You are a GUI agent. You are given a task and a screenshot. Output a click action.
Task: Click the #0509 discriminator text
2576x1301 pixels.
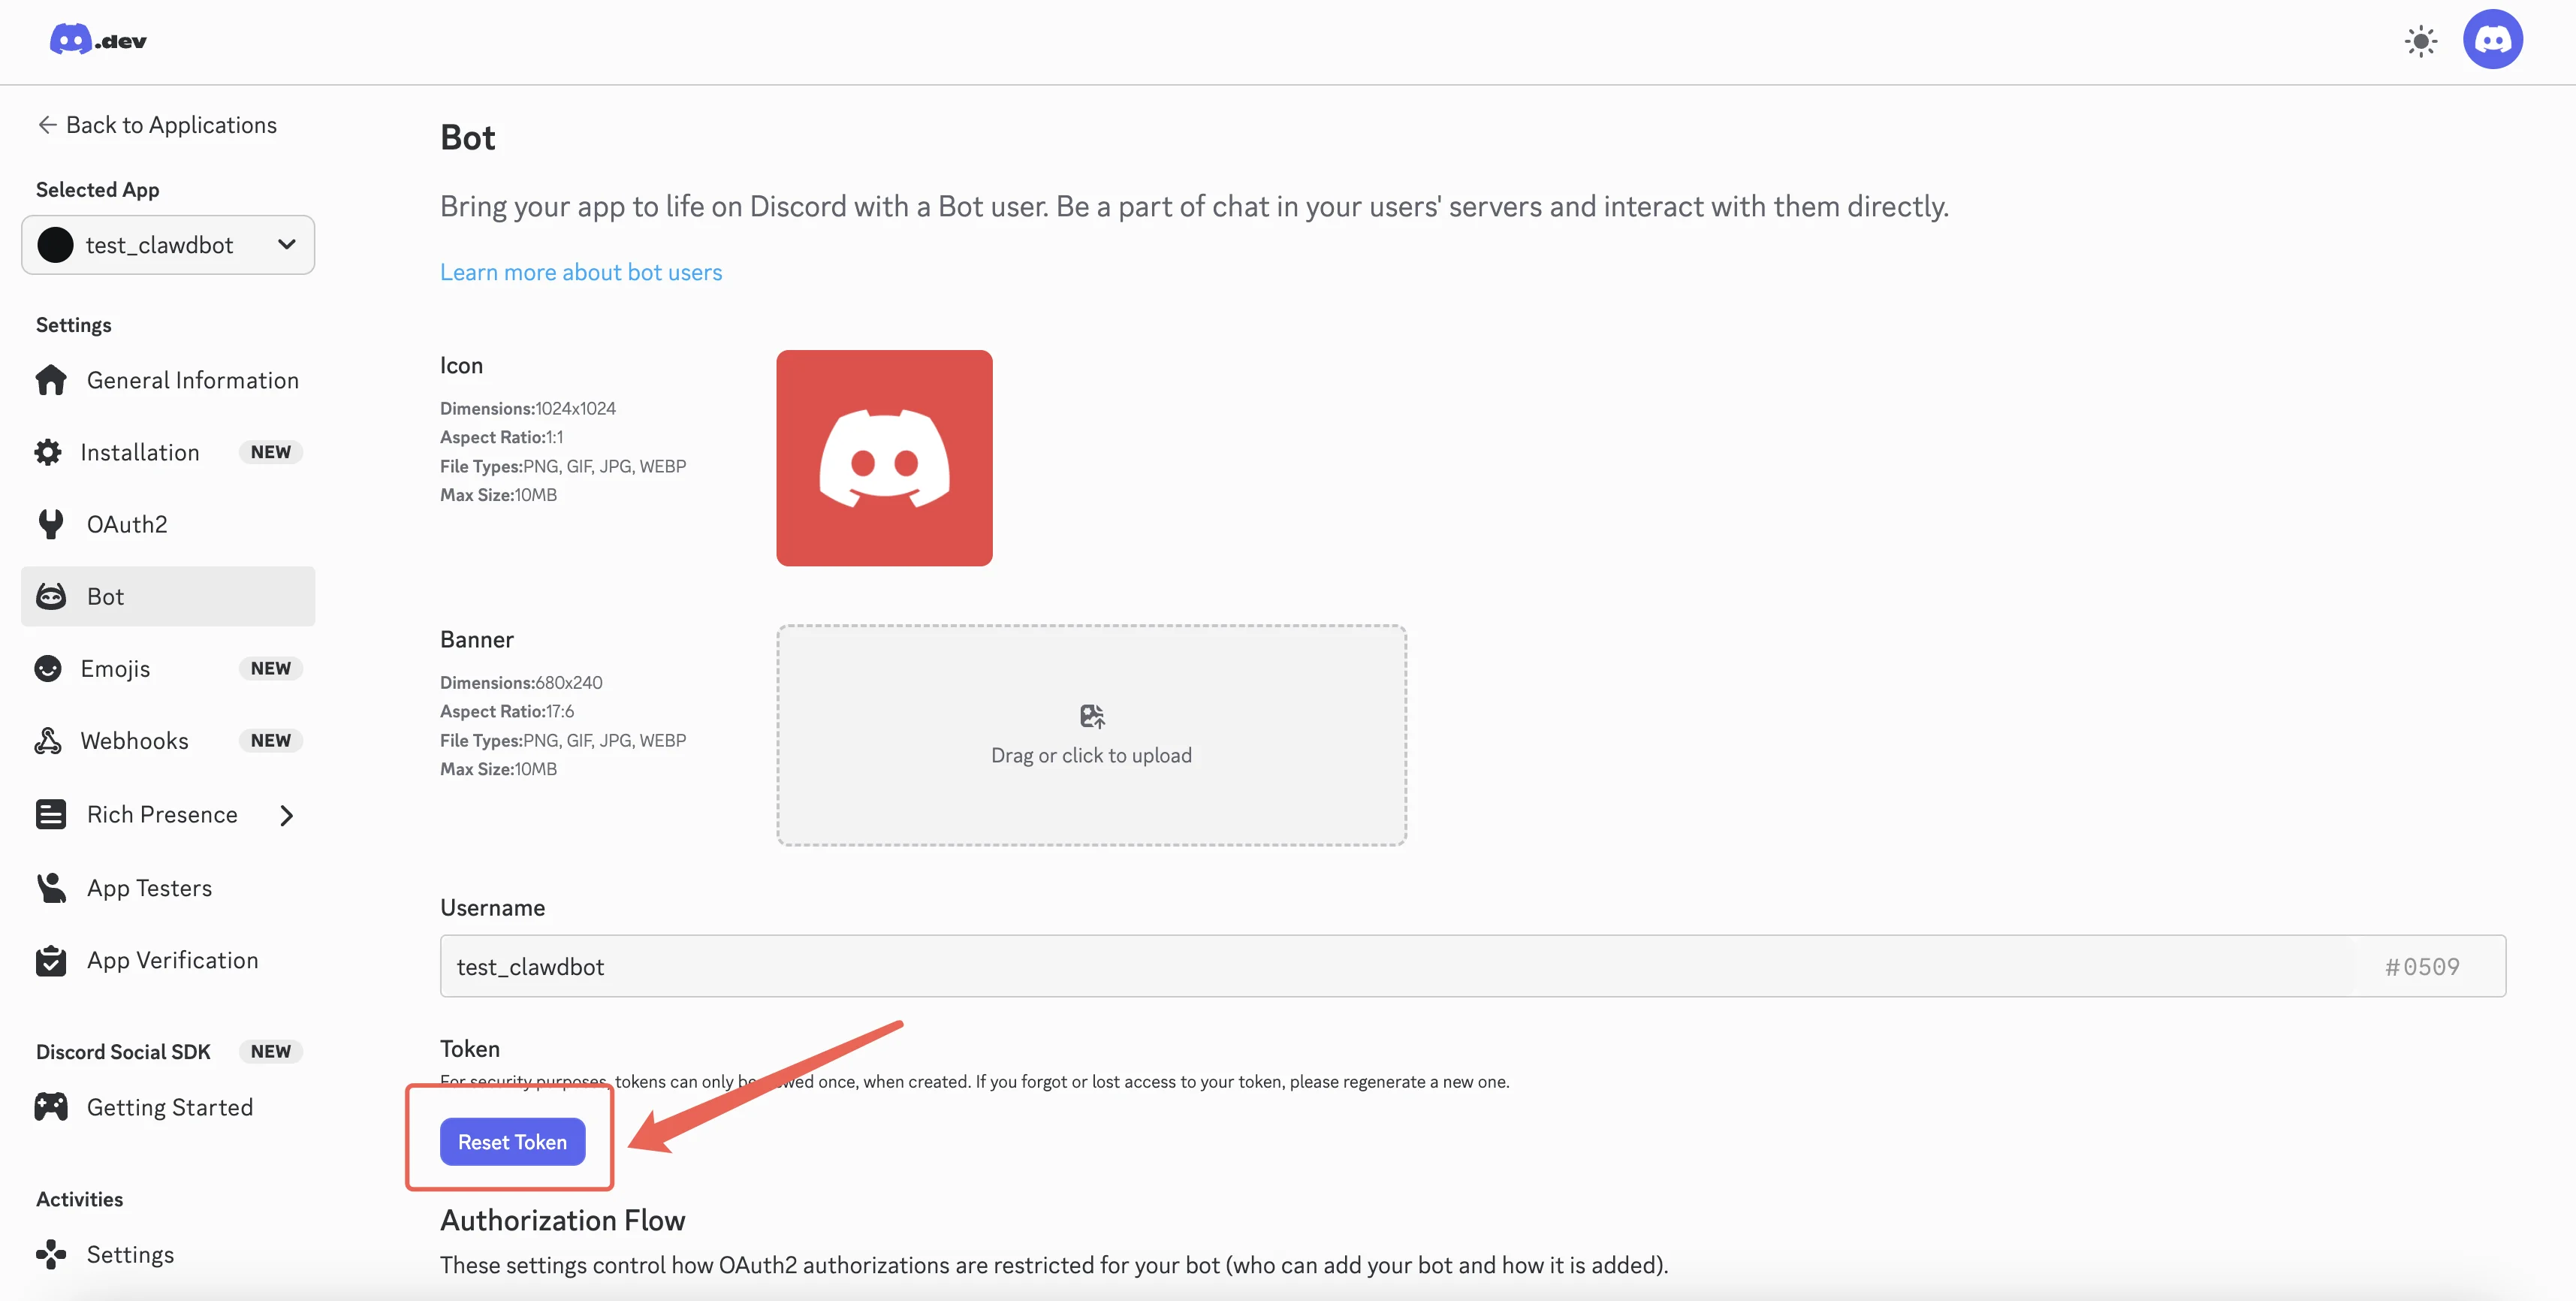pos(2422,967)
